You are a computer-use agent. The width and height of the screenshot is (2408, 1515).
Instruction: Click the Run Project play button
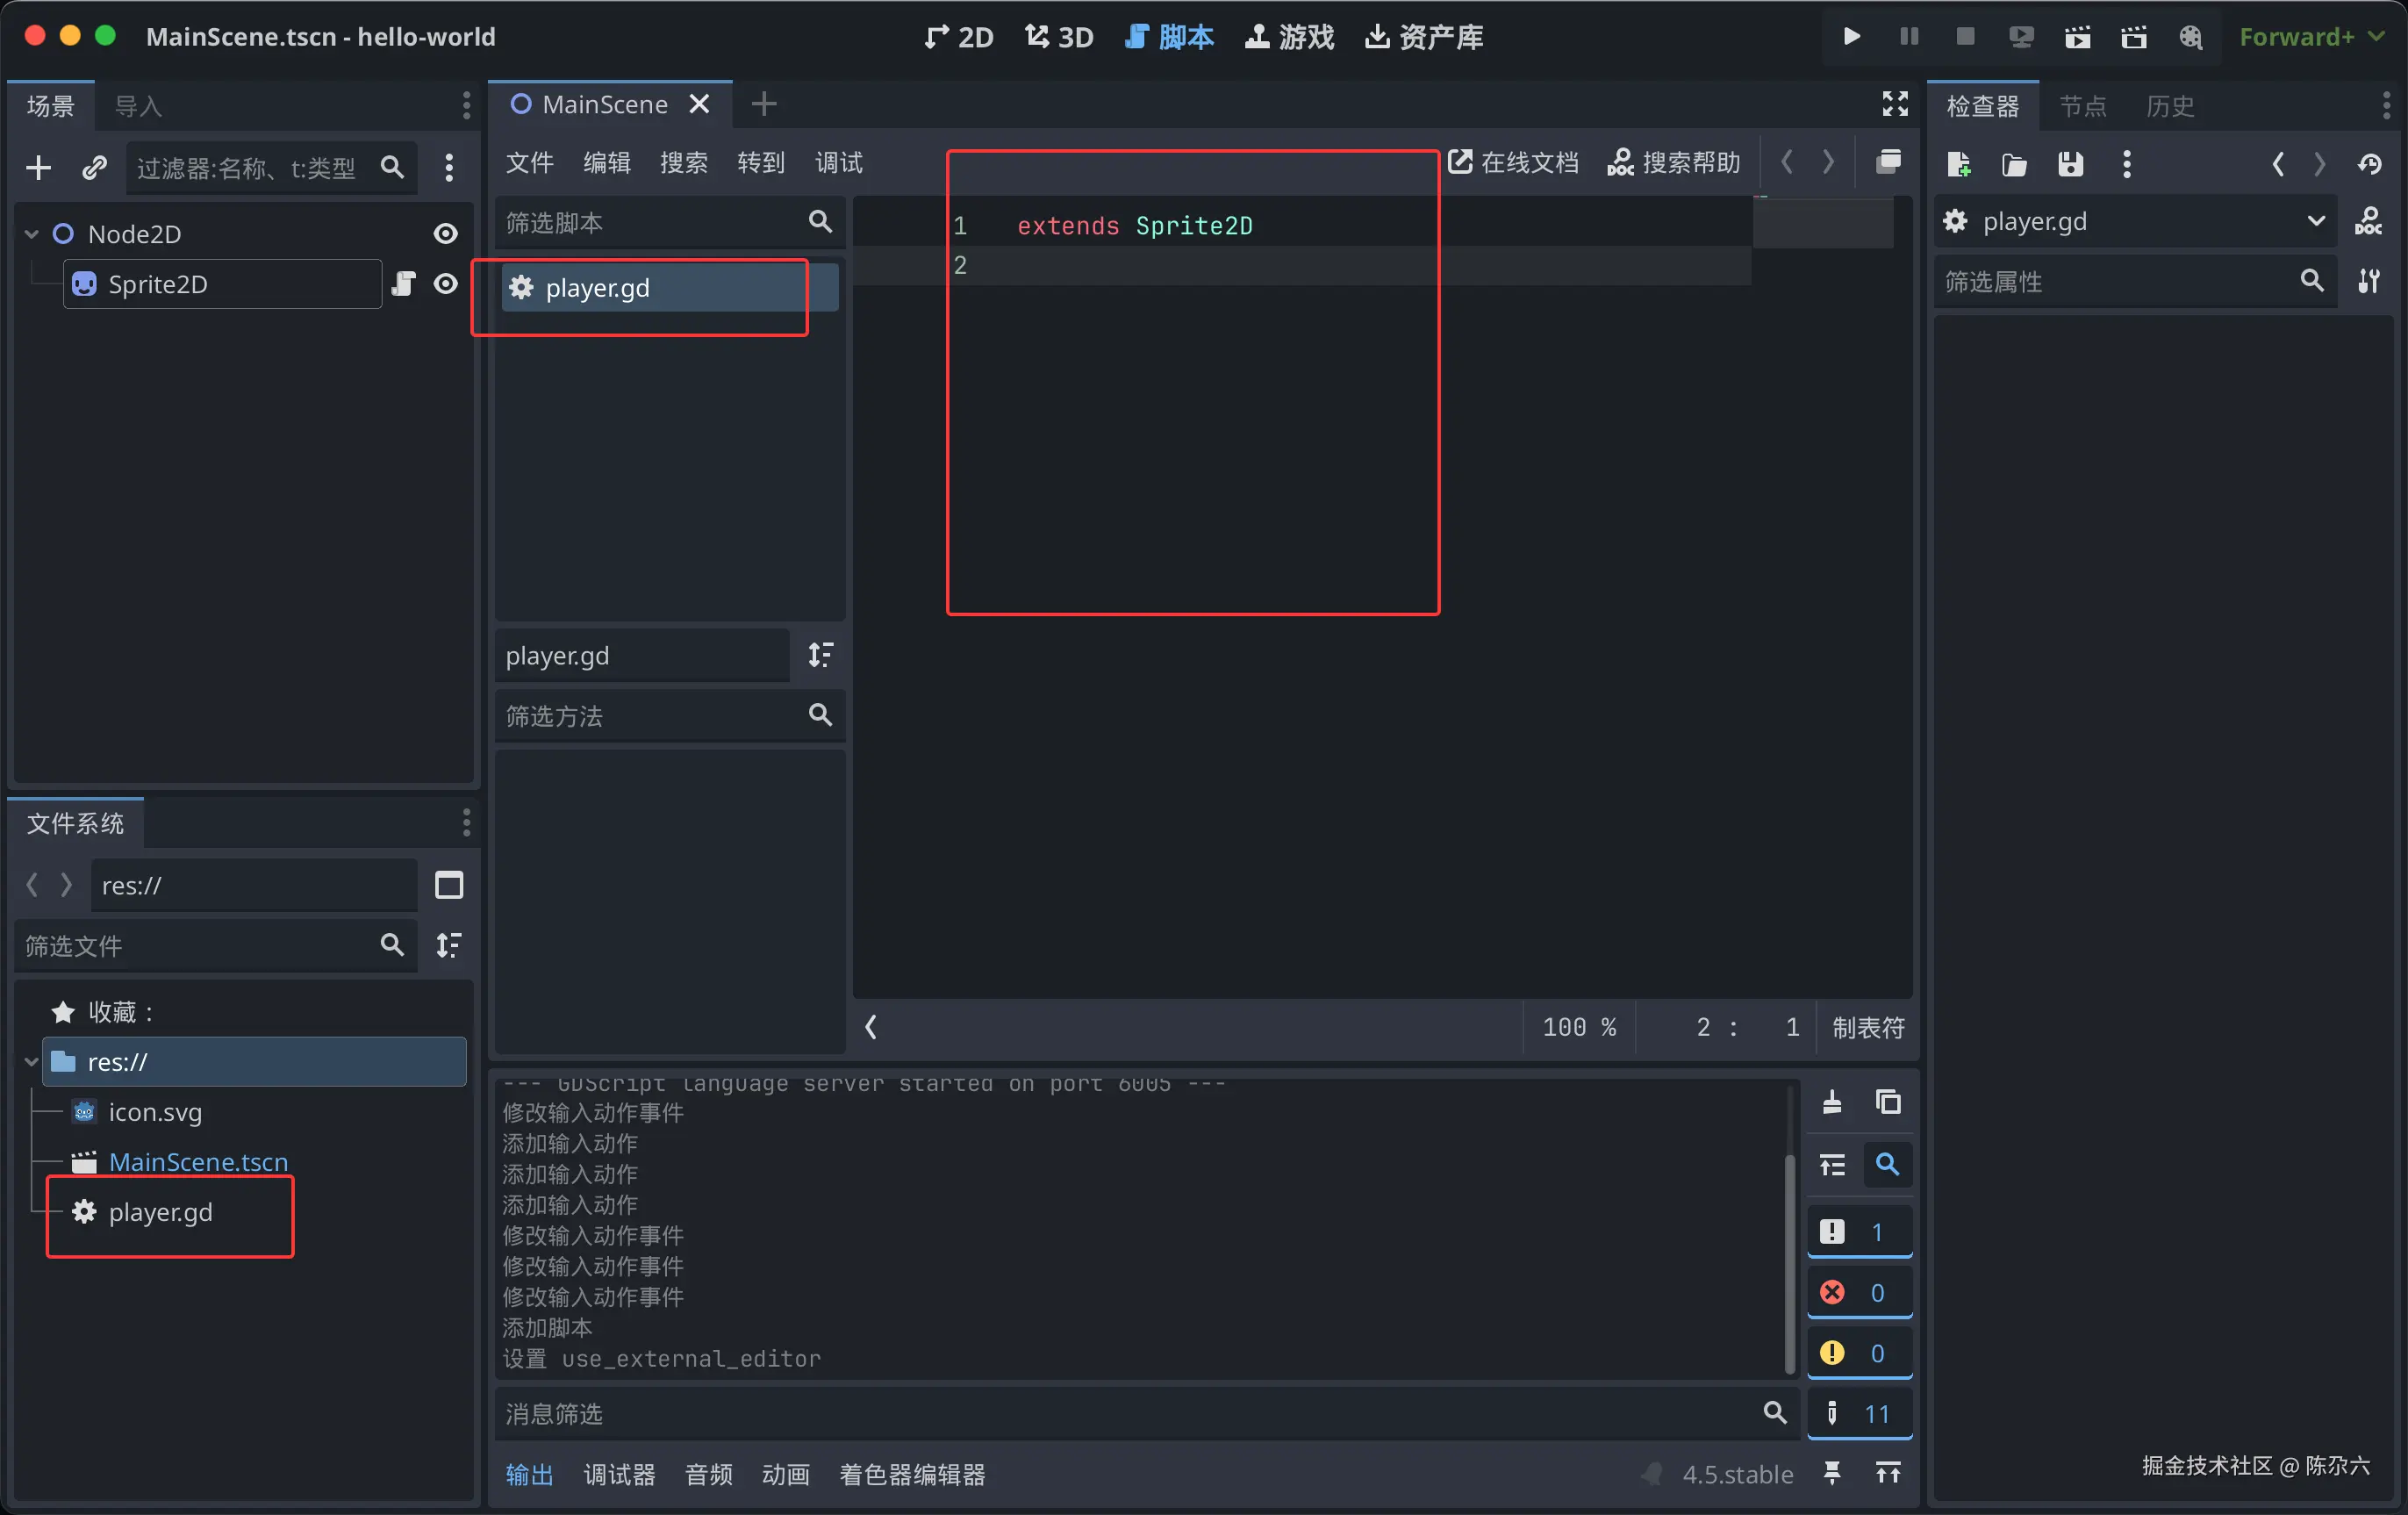tap(1851, 37)
